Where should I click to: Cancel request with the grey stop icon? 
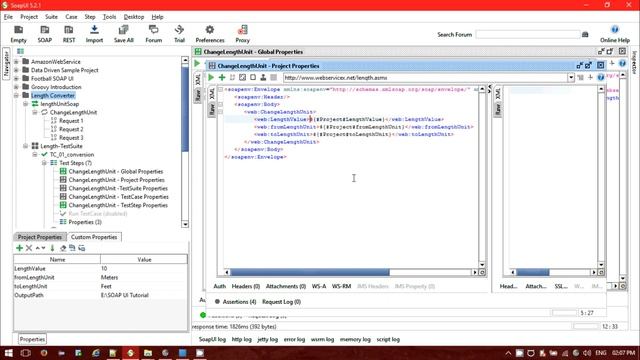point(273,77)
